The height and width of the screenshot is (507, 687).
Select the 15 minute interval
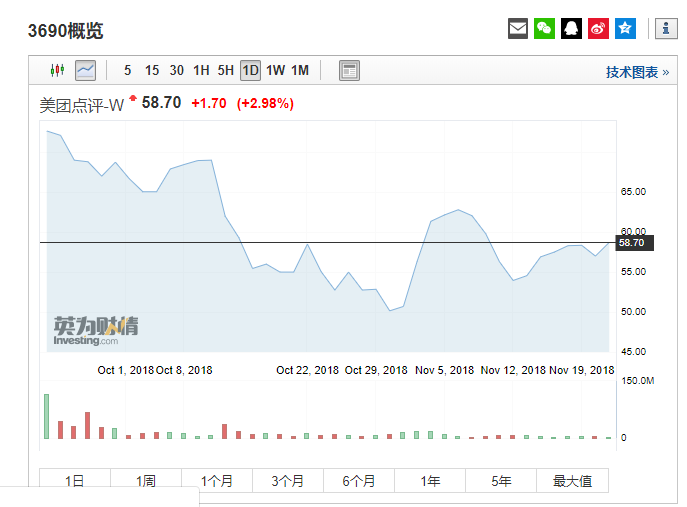click(152, 70)
